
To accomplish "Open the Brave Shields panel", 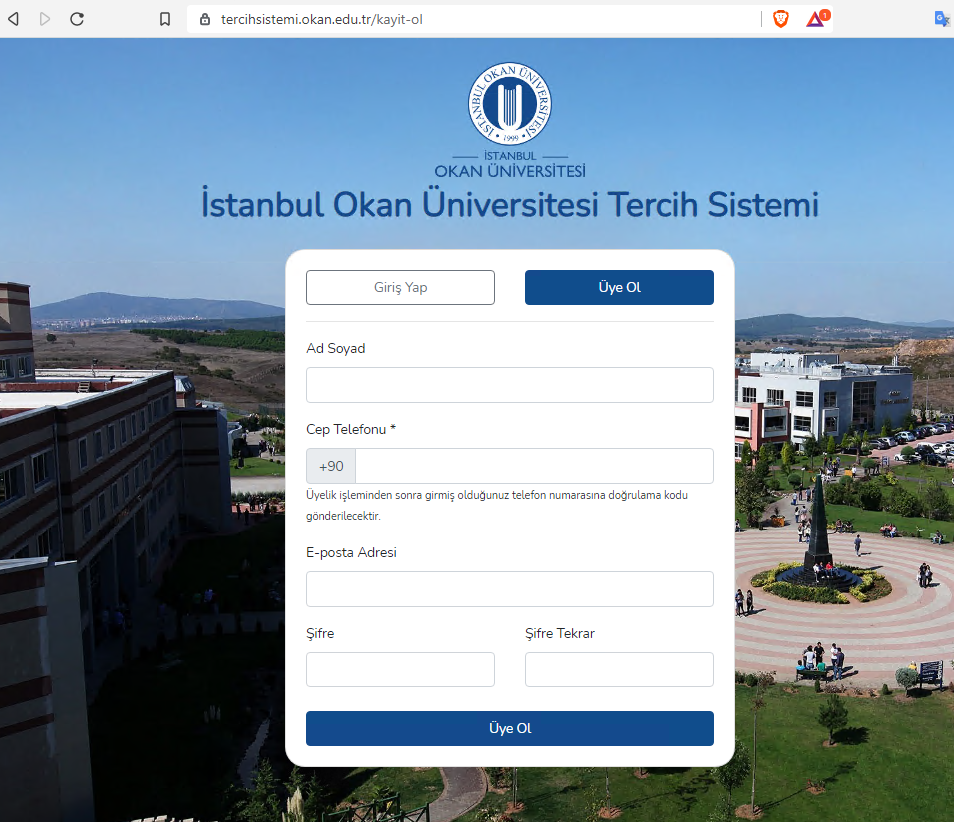I will coord(780,18).
